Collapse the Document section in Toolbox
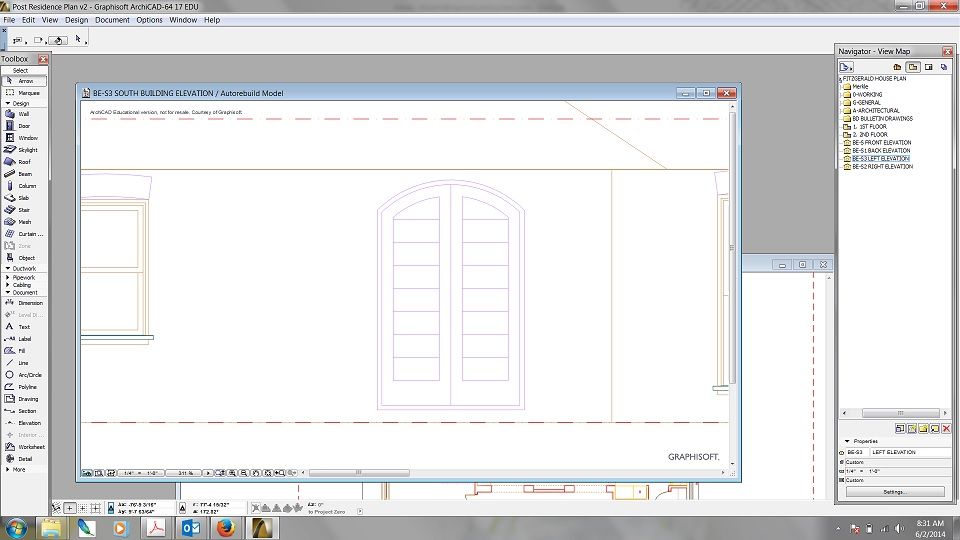The height and width of the screenshot is (540, 960). pos(8,293)
